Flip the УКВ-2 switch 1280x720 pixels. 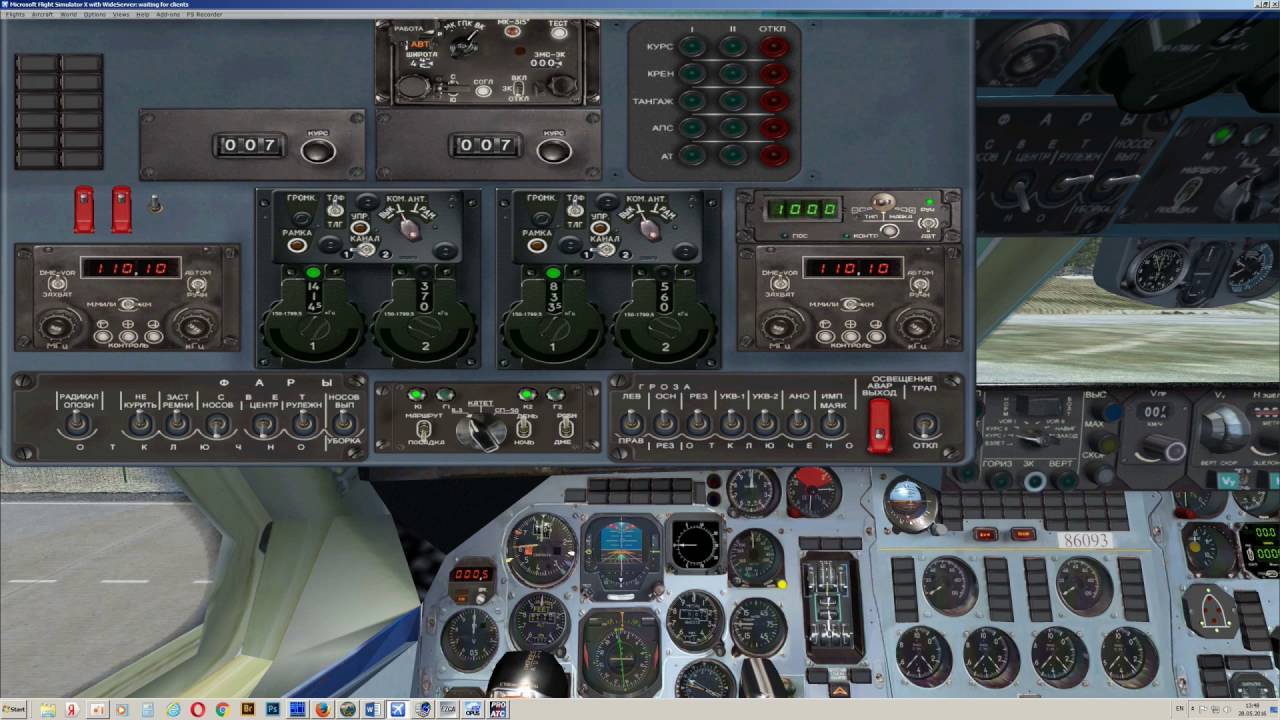pos(765,424)
